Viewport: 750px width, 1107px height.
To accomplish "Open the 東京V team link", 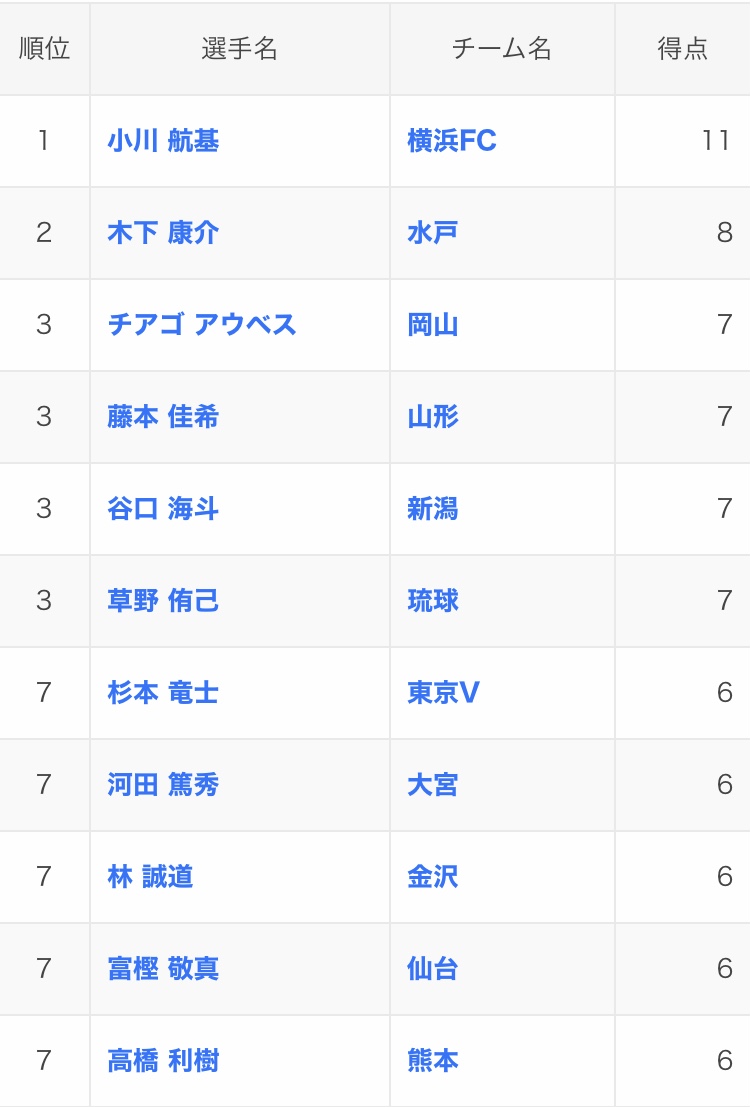I will [443, 693].
